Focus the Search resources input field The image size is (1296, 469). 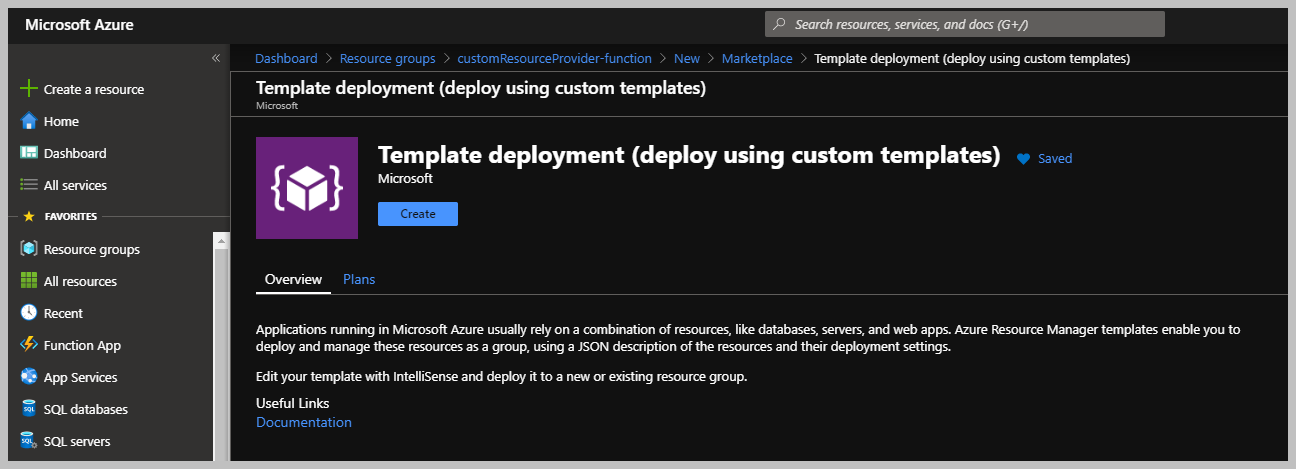(965, 24)
